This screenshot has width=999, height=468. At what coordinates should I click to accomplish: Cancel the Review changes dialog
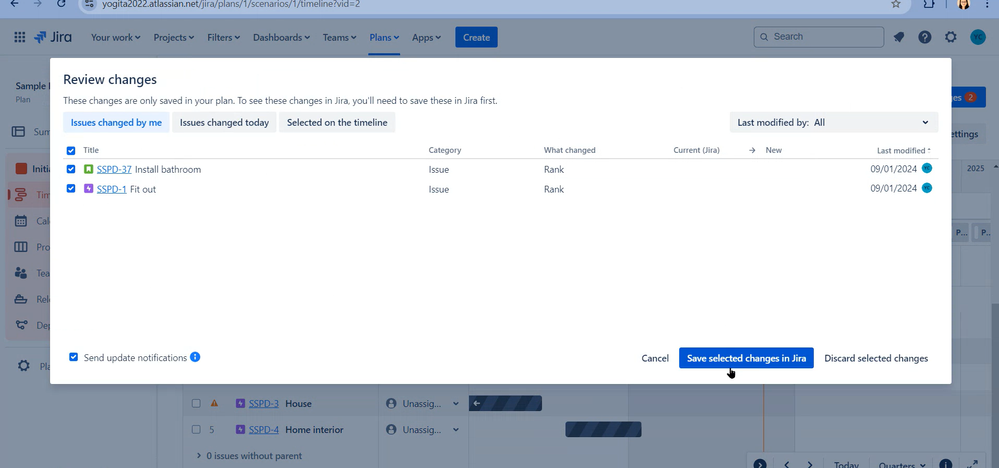coord(655,358)
